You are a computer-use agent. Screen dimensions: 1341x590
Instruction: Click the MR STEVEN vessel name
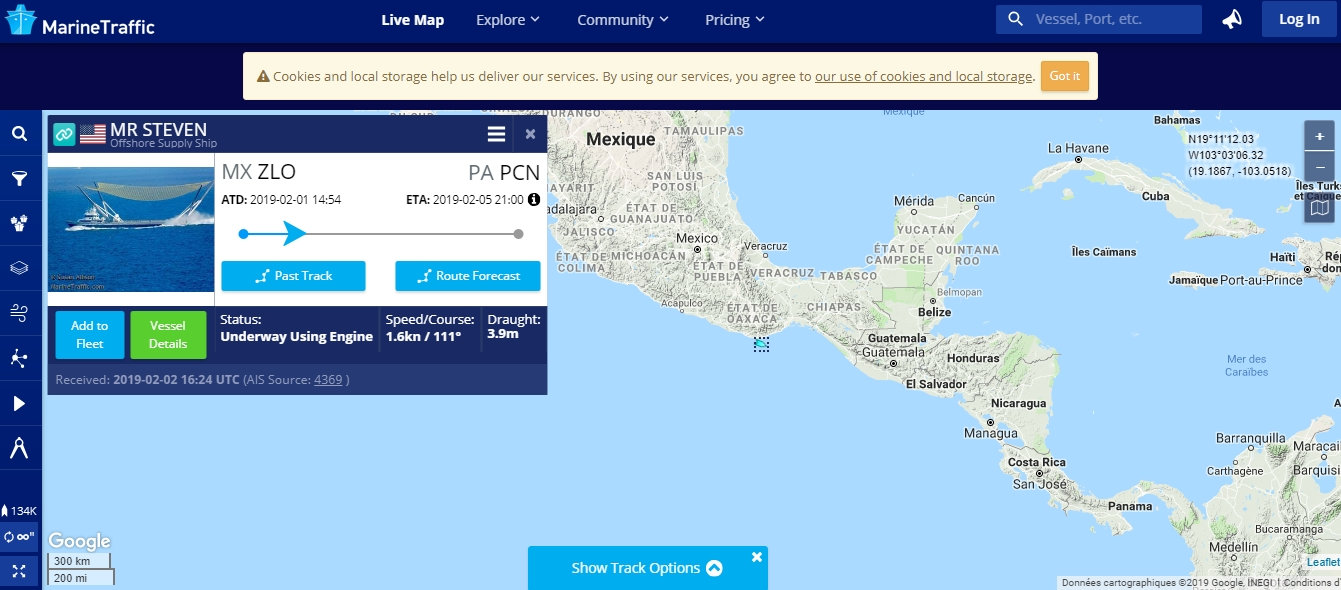[159, 129]
